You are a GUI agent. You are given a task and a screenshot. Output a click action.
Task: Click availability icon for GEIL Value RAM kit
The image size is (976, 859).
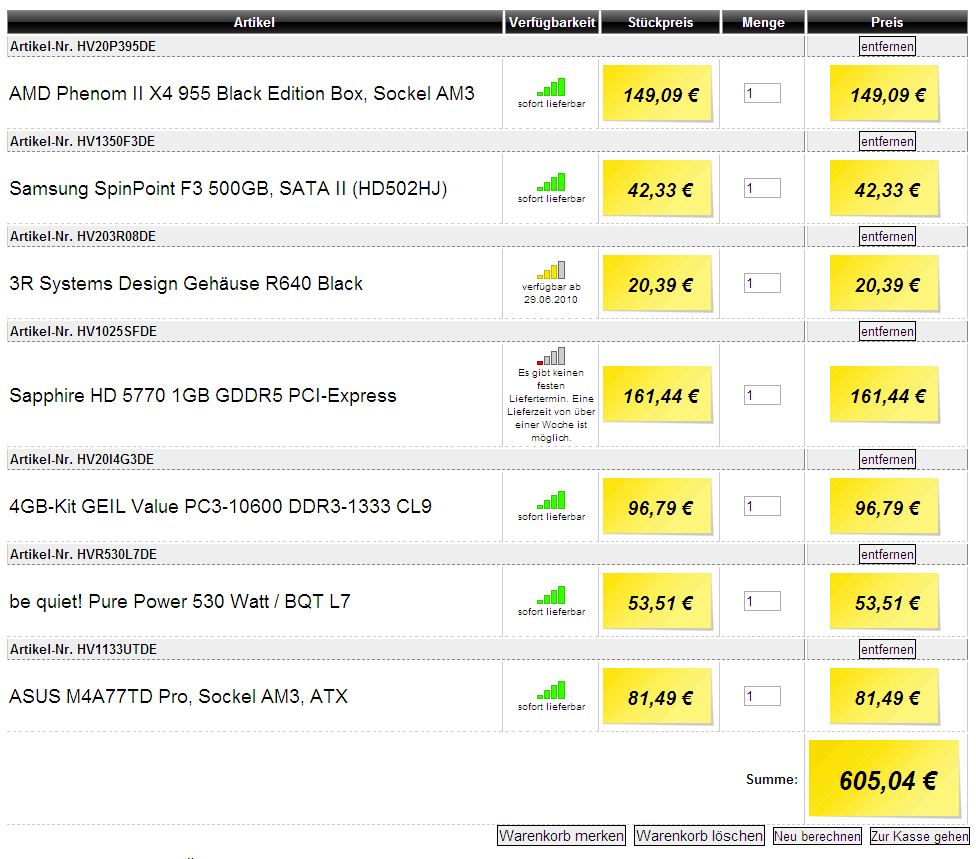click(551, 500)
